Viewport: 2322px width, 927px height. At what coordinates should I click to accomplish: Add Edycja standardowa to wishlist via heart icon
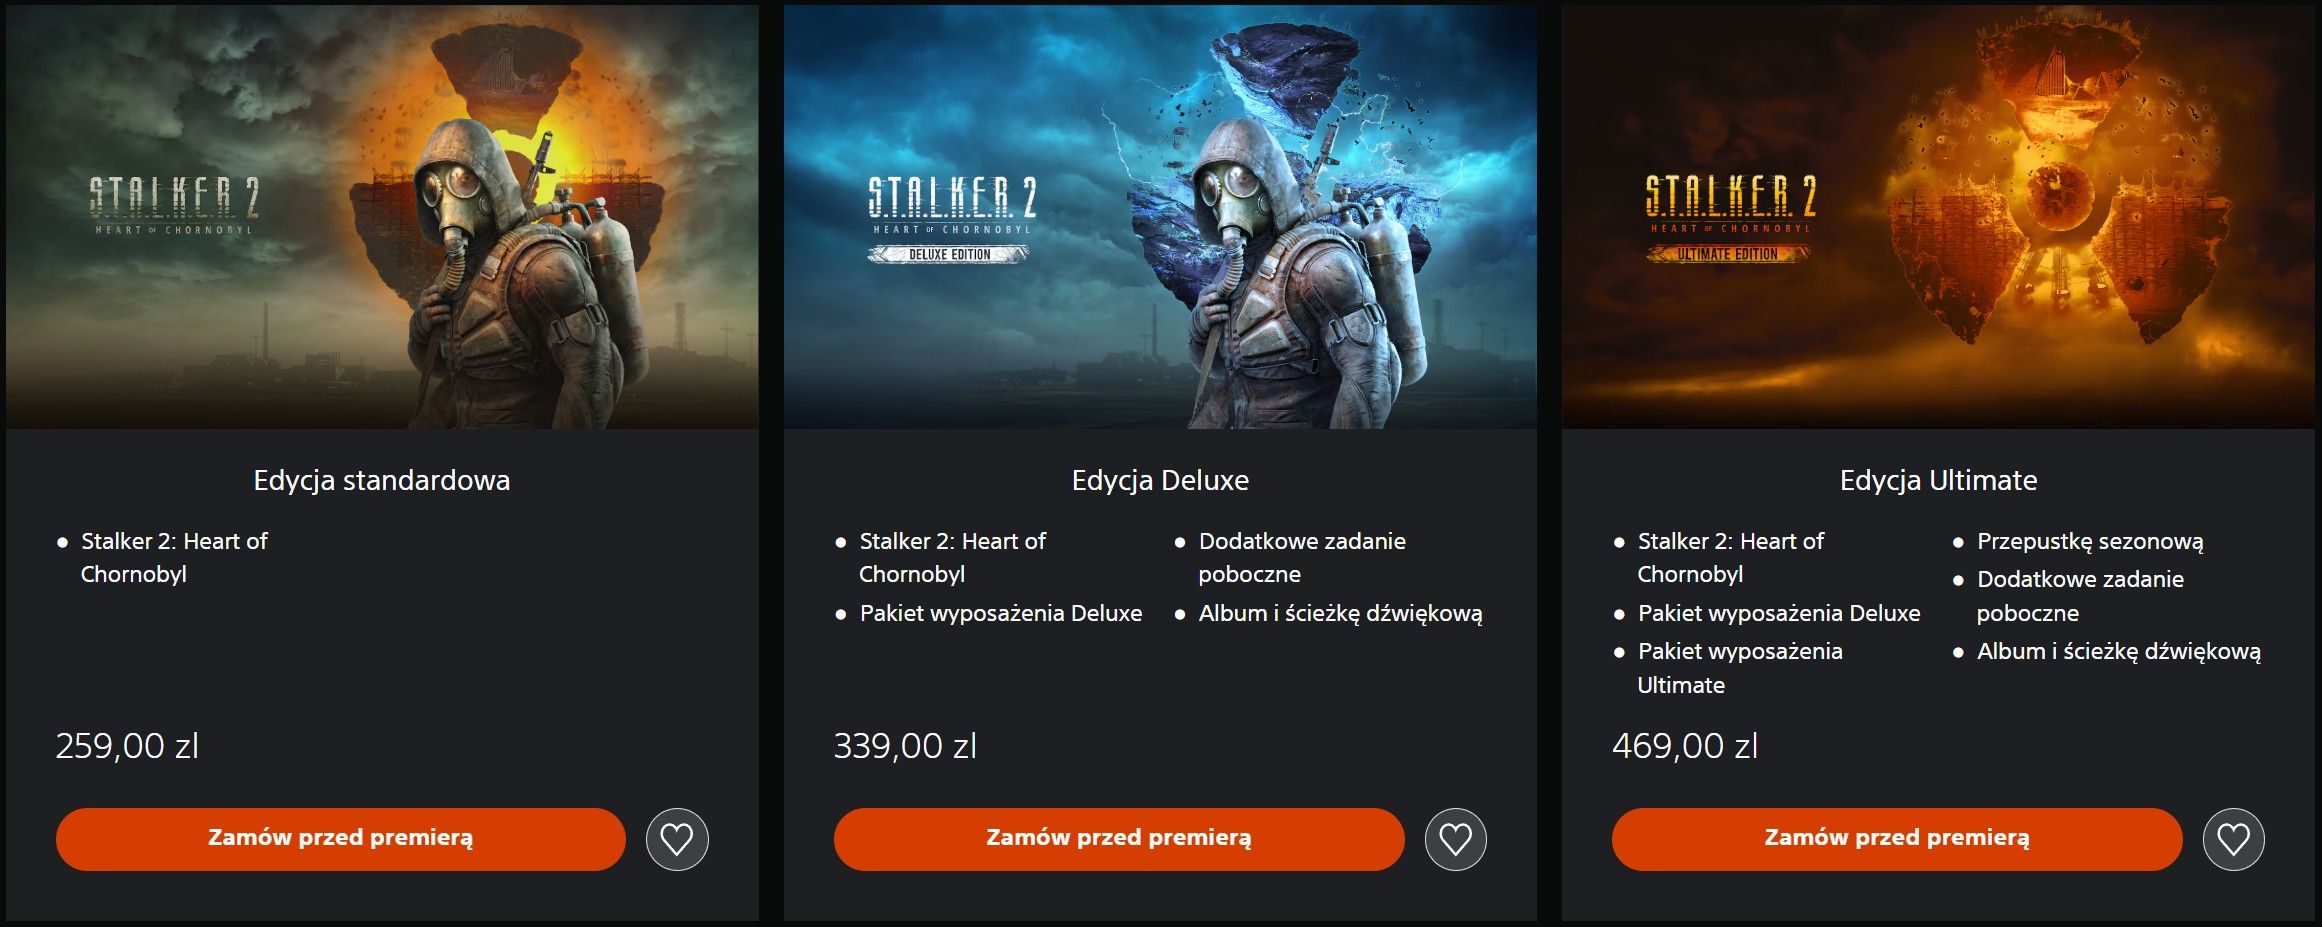(677, 839)
